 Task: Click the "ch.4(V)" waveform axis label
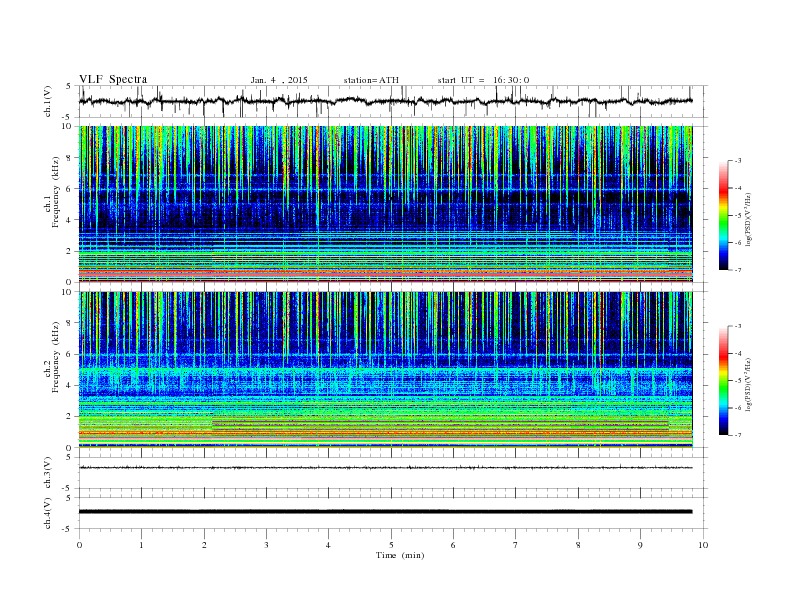pyautogui.click(x=48, y=513)
